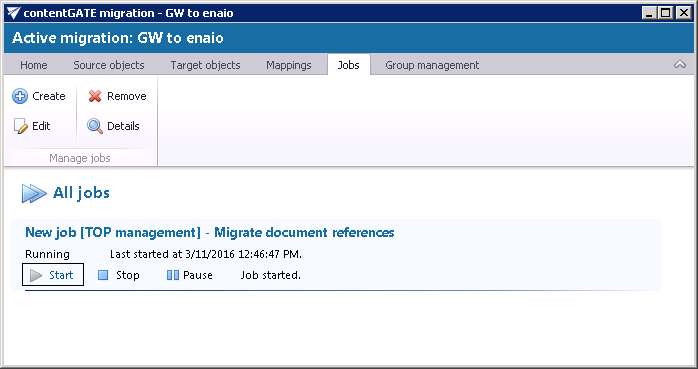Viewport: 698px width, 369px height.
Task: Click the 'Job started.' message
Action: pos(271,275)
